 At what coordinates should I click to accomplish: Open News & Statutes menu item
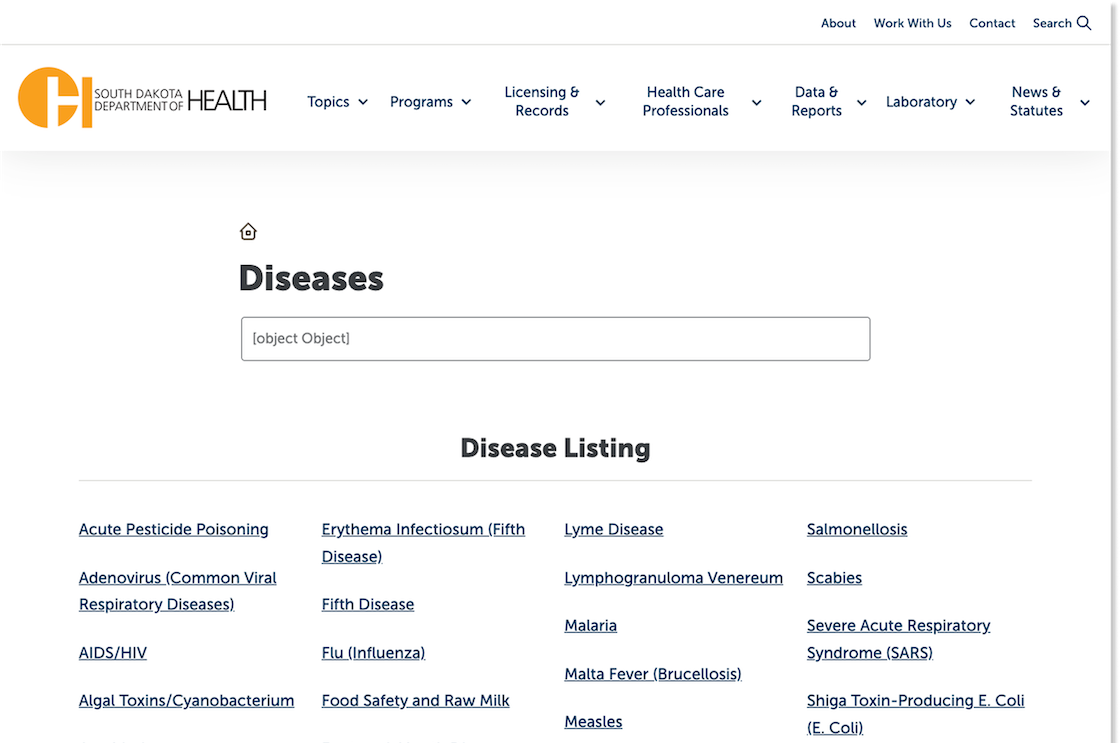tap(1036, 101)
